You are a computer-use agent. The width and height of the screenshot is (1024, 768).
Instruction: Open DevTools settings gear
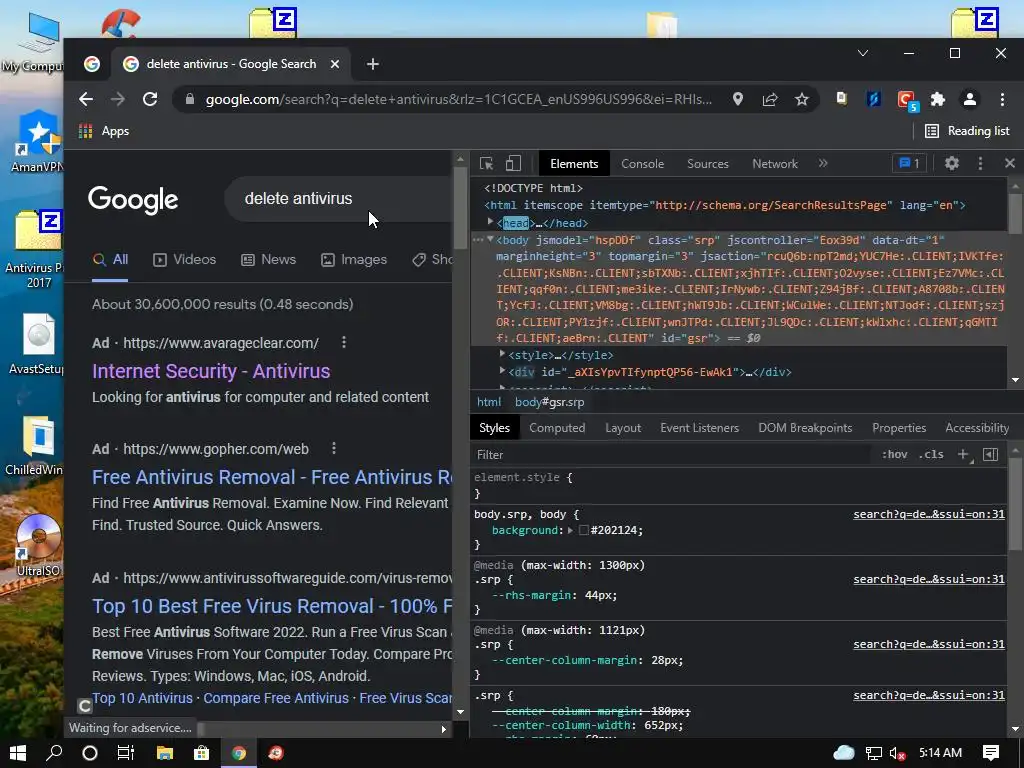click(x=952, y=163)
